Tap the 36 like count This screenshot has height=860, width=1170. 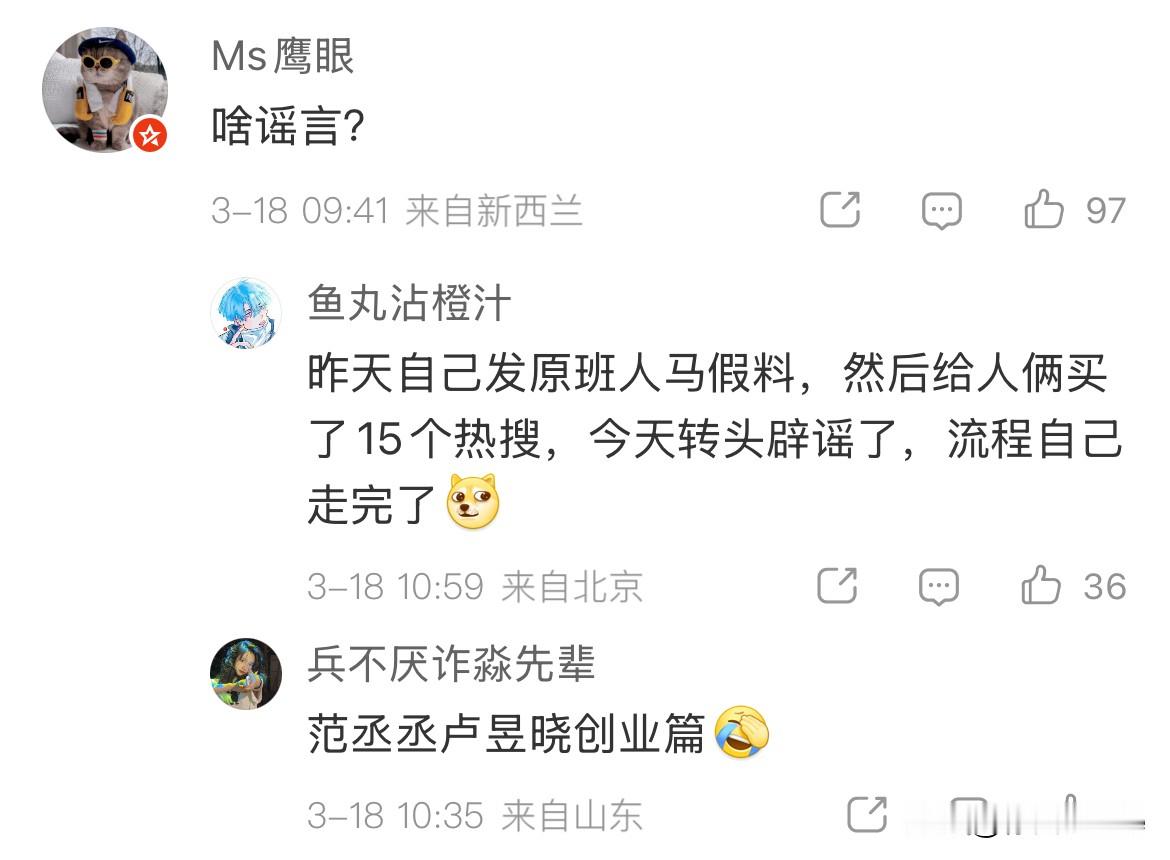pyautogui.click(x=1104, y=586)
